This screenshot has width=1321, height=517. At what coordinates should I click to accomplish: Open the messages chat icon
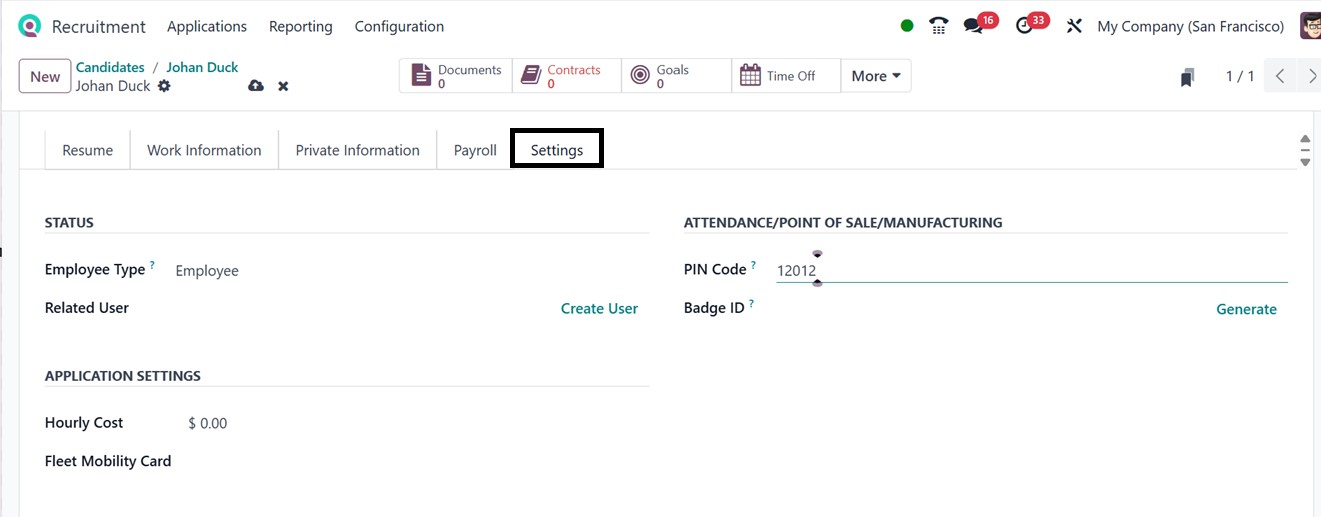click(973, 26)
